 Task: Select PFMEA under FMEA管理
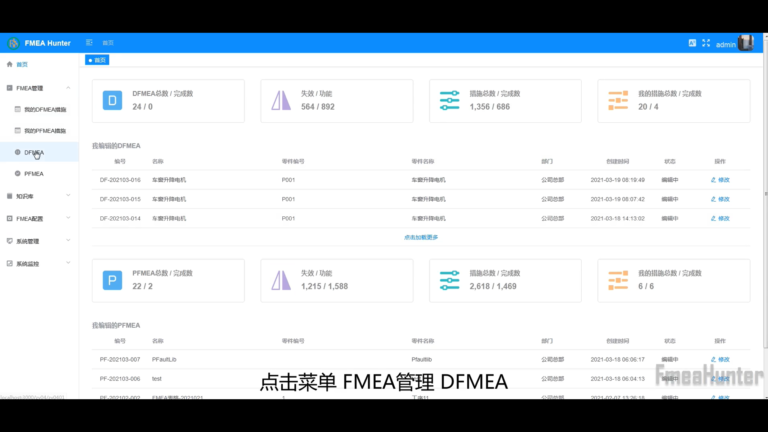39,173
